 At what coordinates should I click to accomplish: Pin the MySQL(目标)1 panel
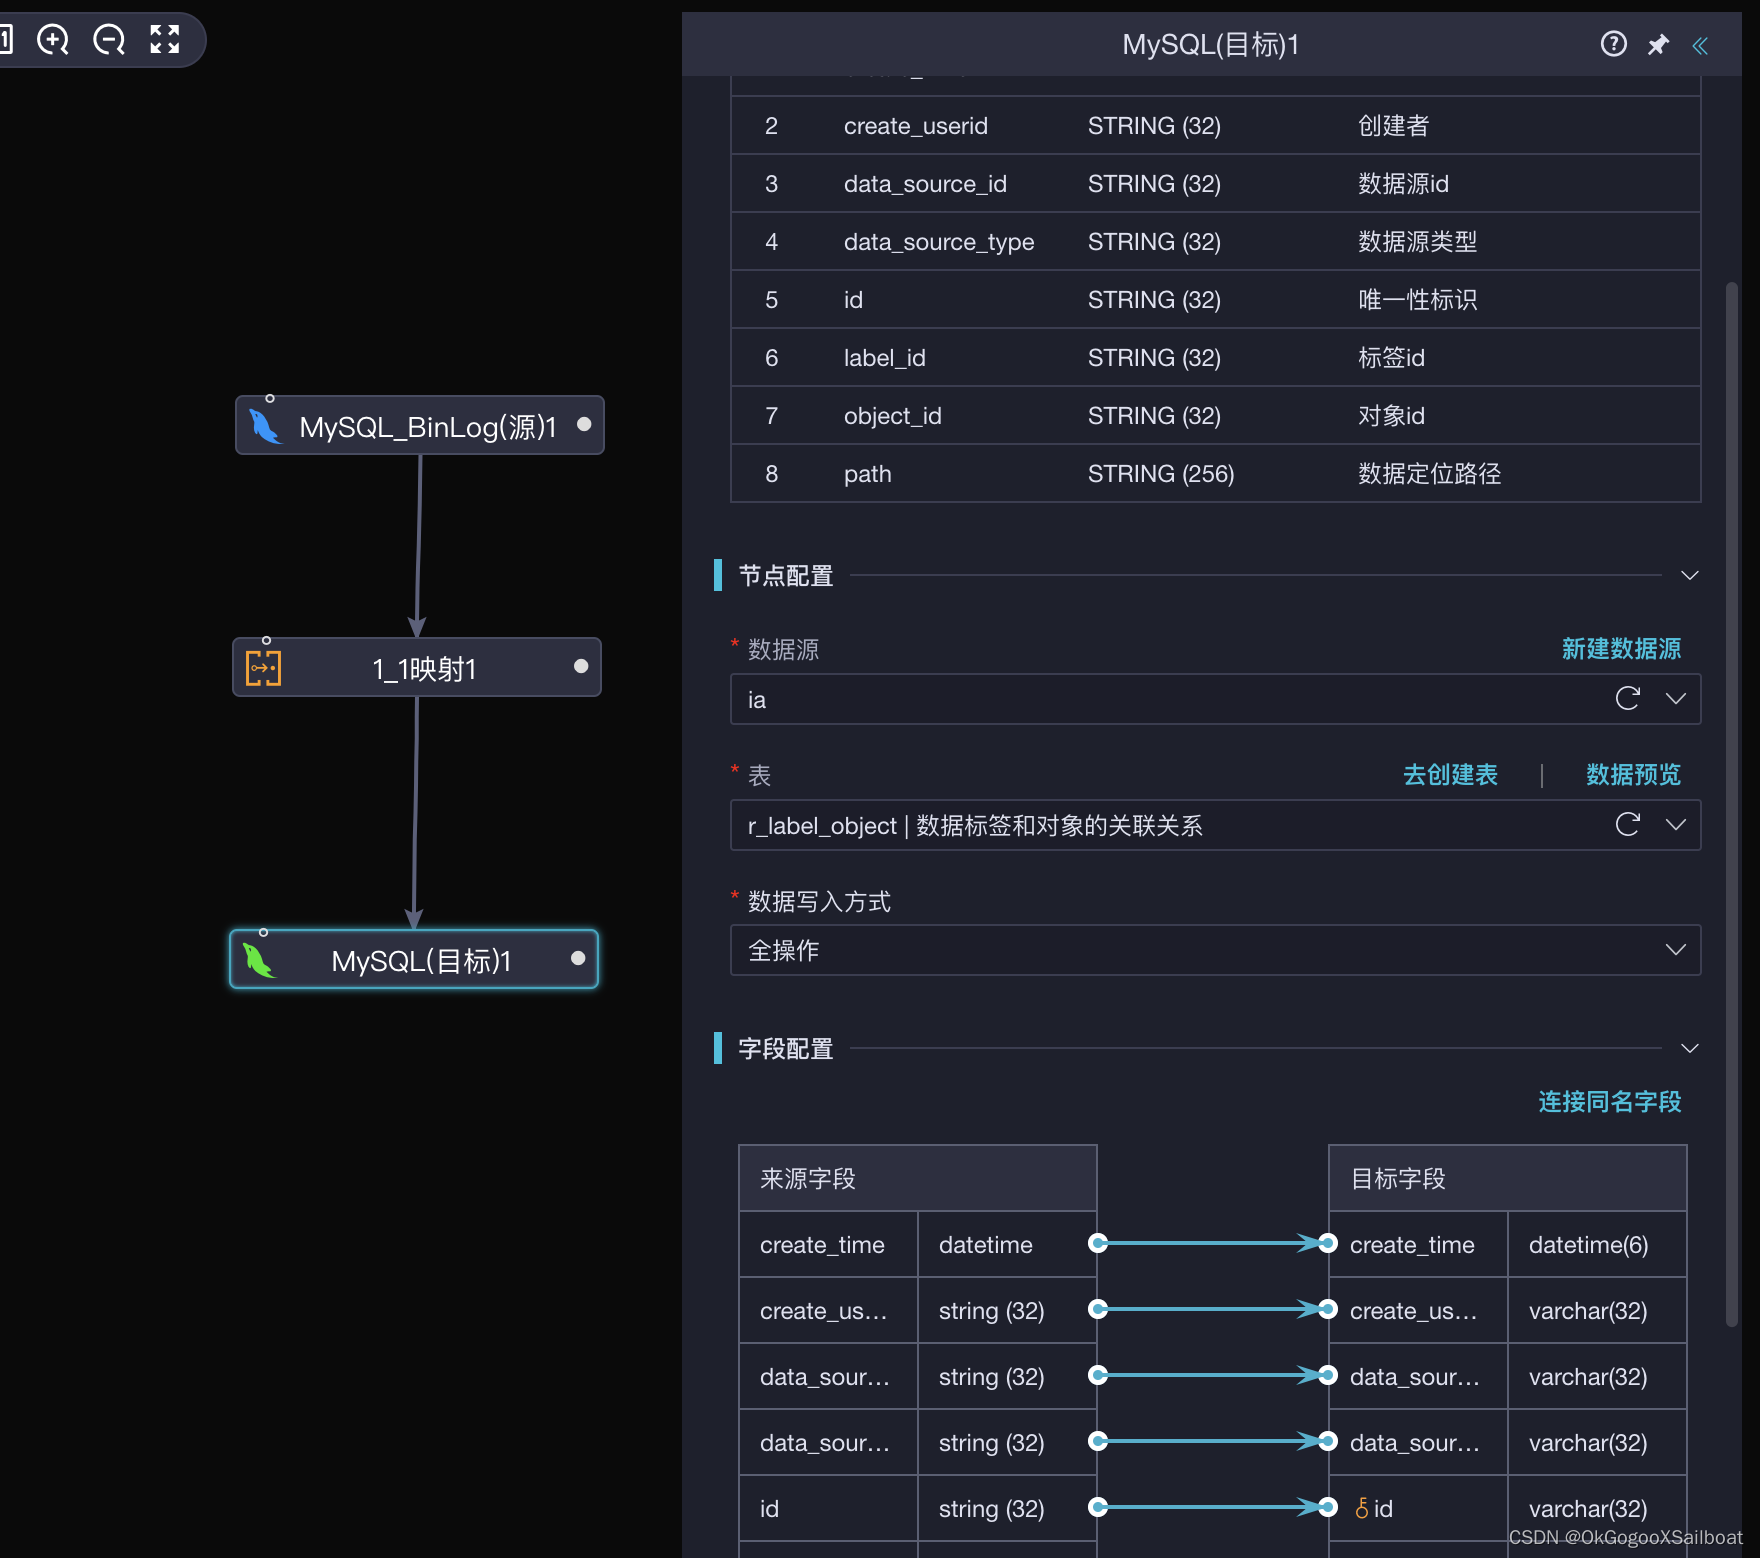[1658, 44]
